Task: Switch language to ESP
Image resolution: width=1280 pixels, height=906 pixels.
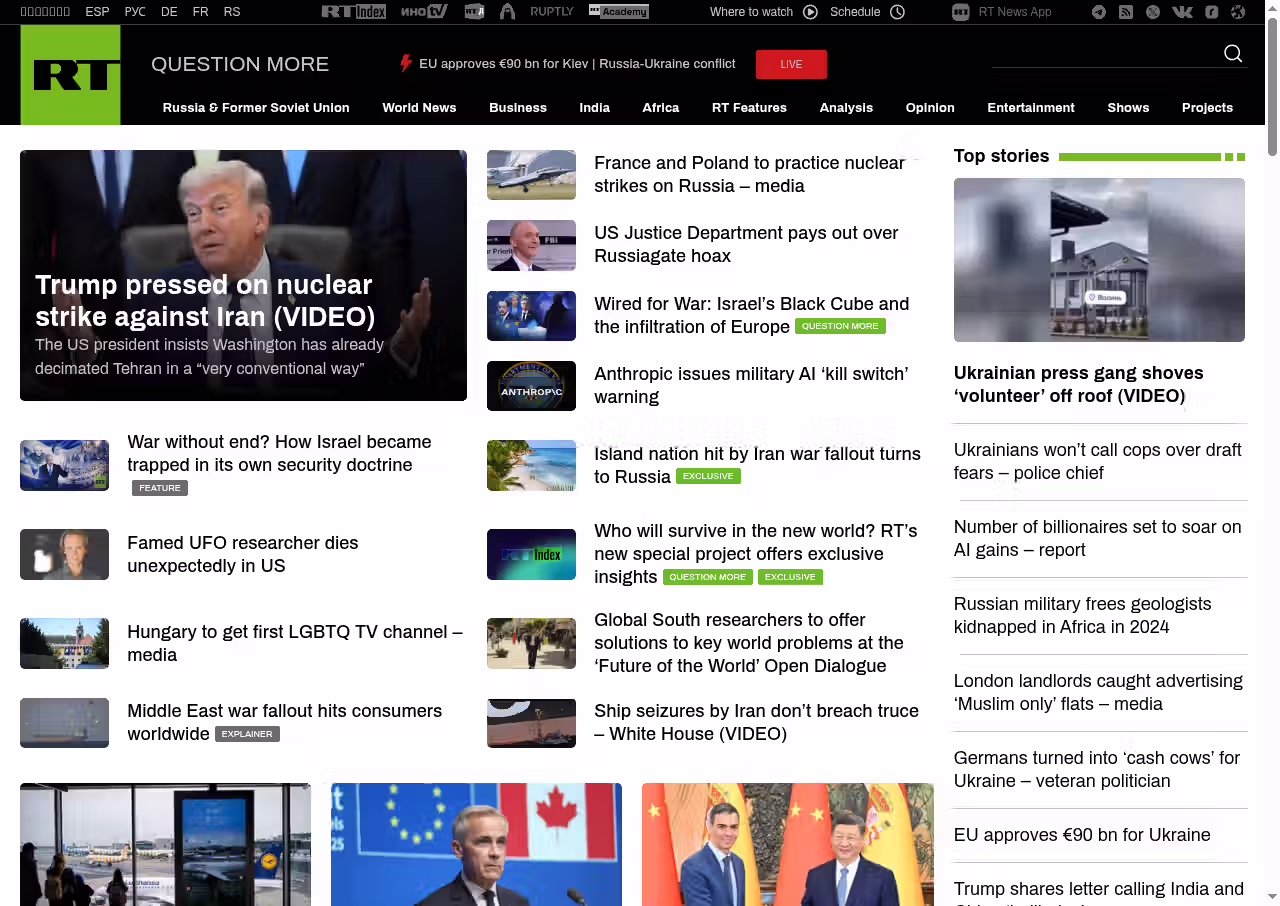Action: point(97,12)
